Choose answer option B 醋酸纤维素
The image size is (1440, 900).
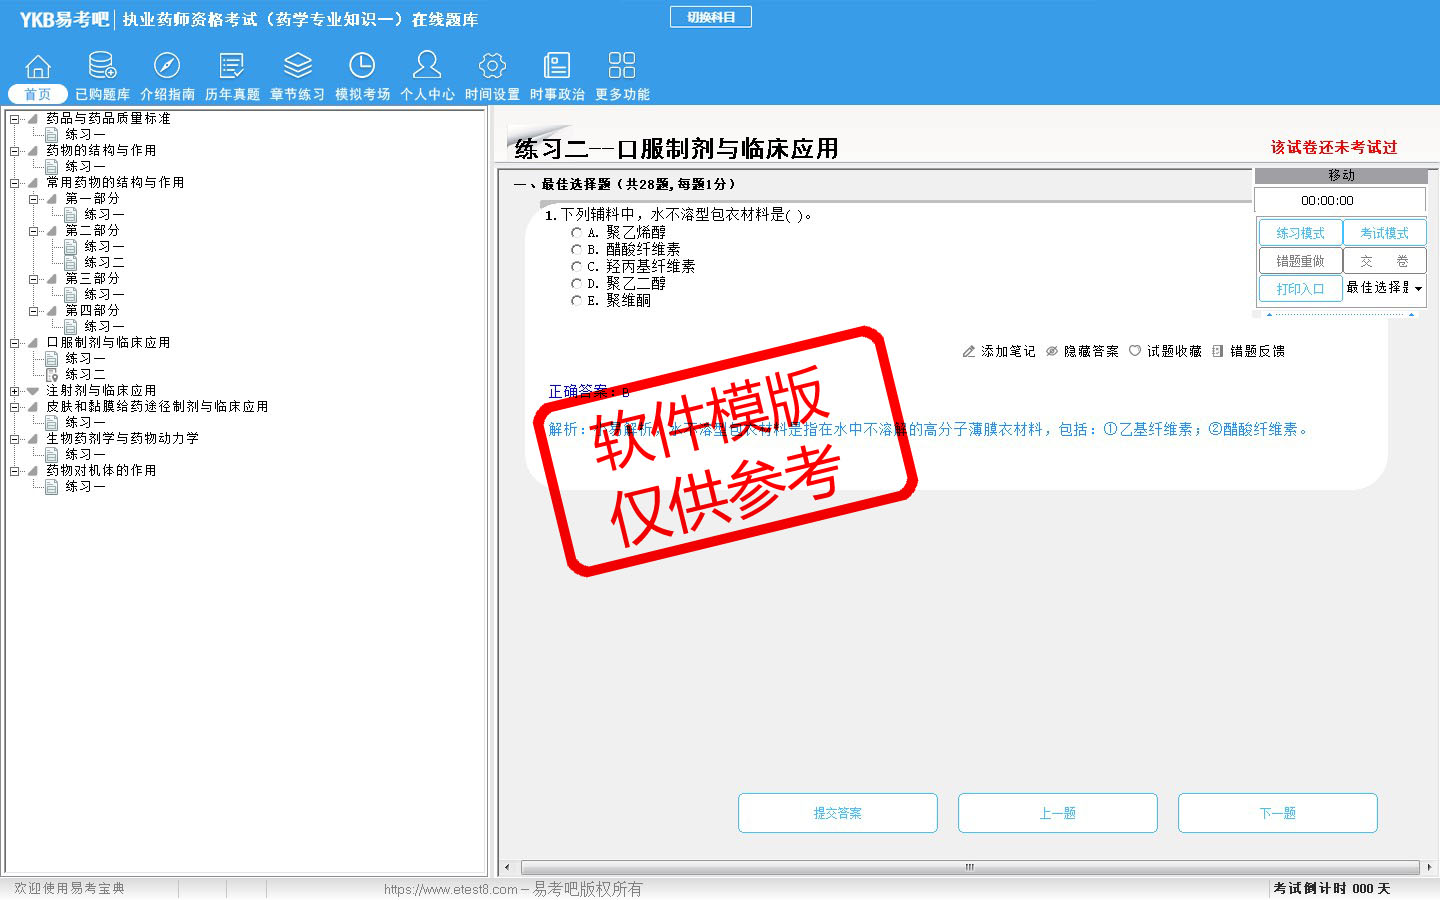click(576, 250)
